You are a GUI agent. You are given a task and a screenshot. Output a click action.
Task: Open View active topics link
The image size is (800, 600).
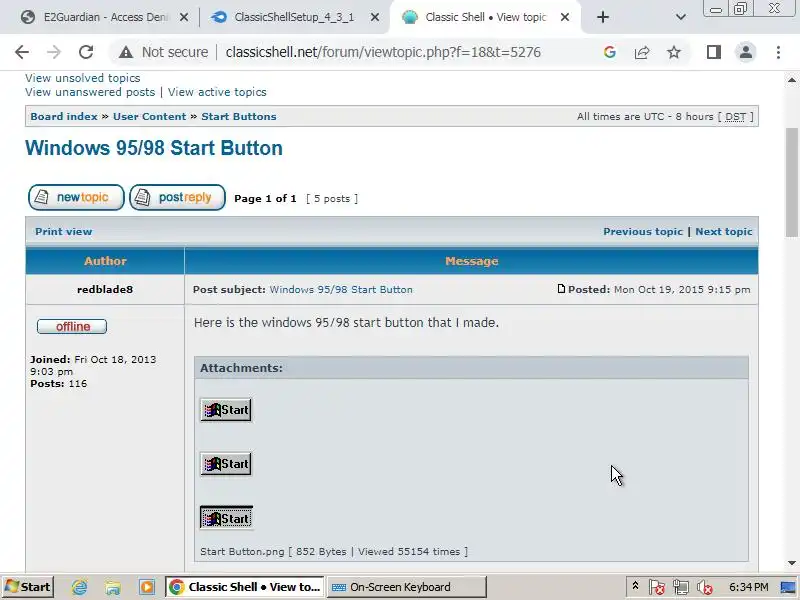coord(217,92)
